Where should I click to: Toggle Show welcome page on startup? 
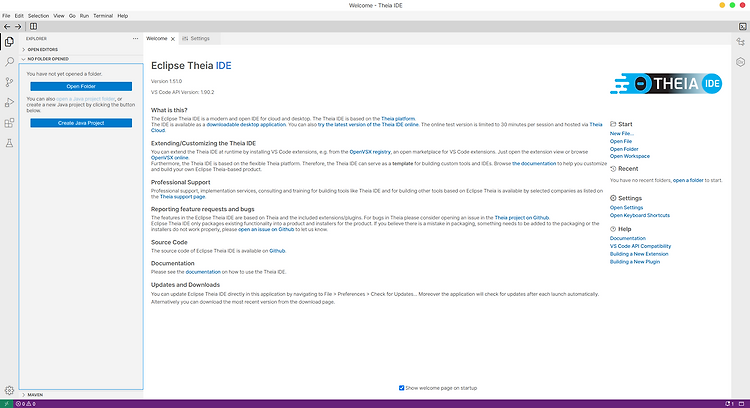tap(401, 388)
